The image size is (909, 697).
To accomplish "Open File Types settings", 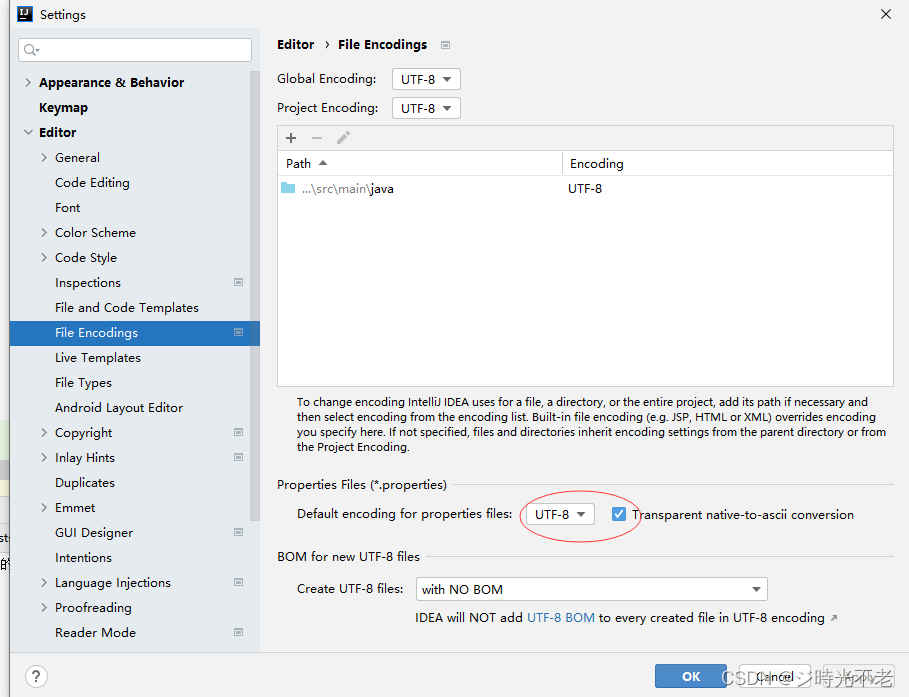I will (x=83, y=383).
